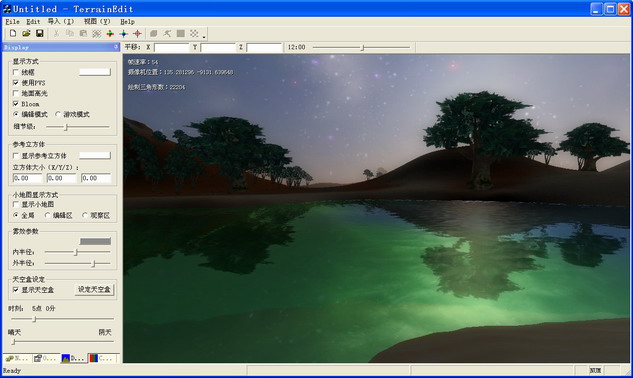Viewport: 633px width, 378px height.
Task: Maximize the TerrainEdit window
Action: [610, 9]
